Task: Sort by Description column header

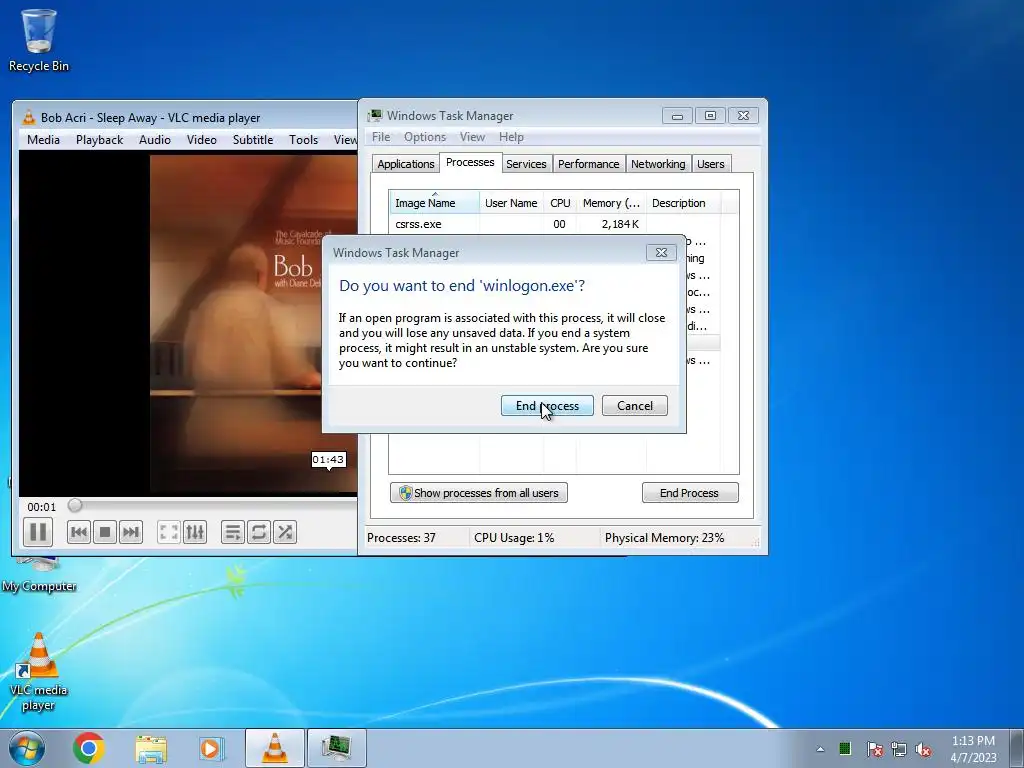Action: [x=684, y=203]
